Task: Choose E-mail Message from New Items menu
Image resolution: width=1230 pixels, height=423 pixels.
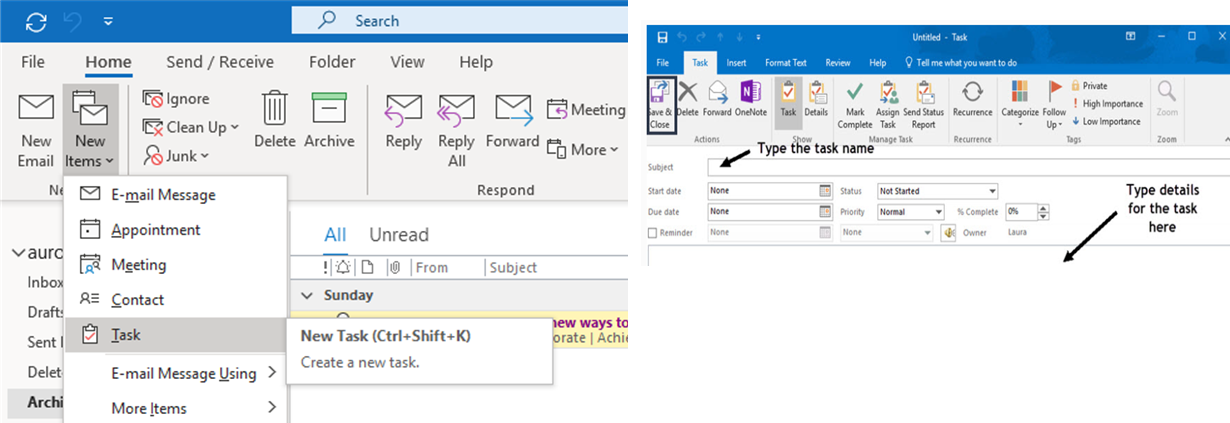Action: 175,195
